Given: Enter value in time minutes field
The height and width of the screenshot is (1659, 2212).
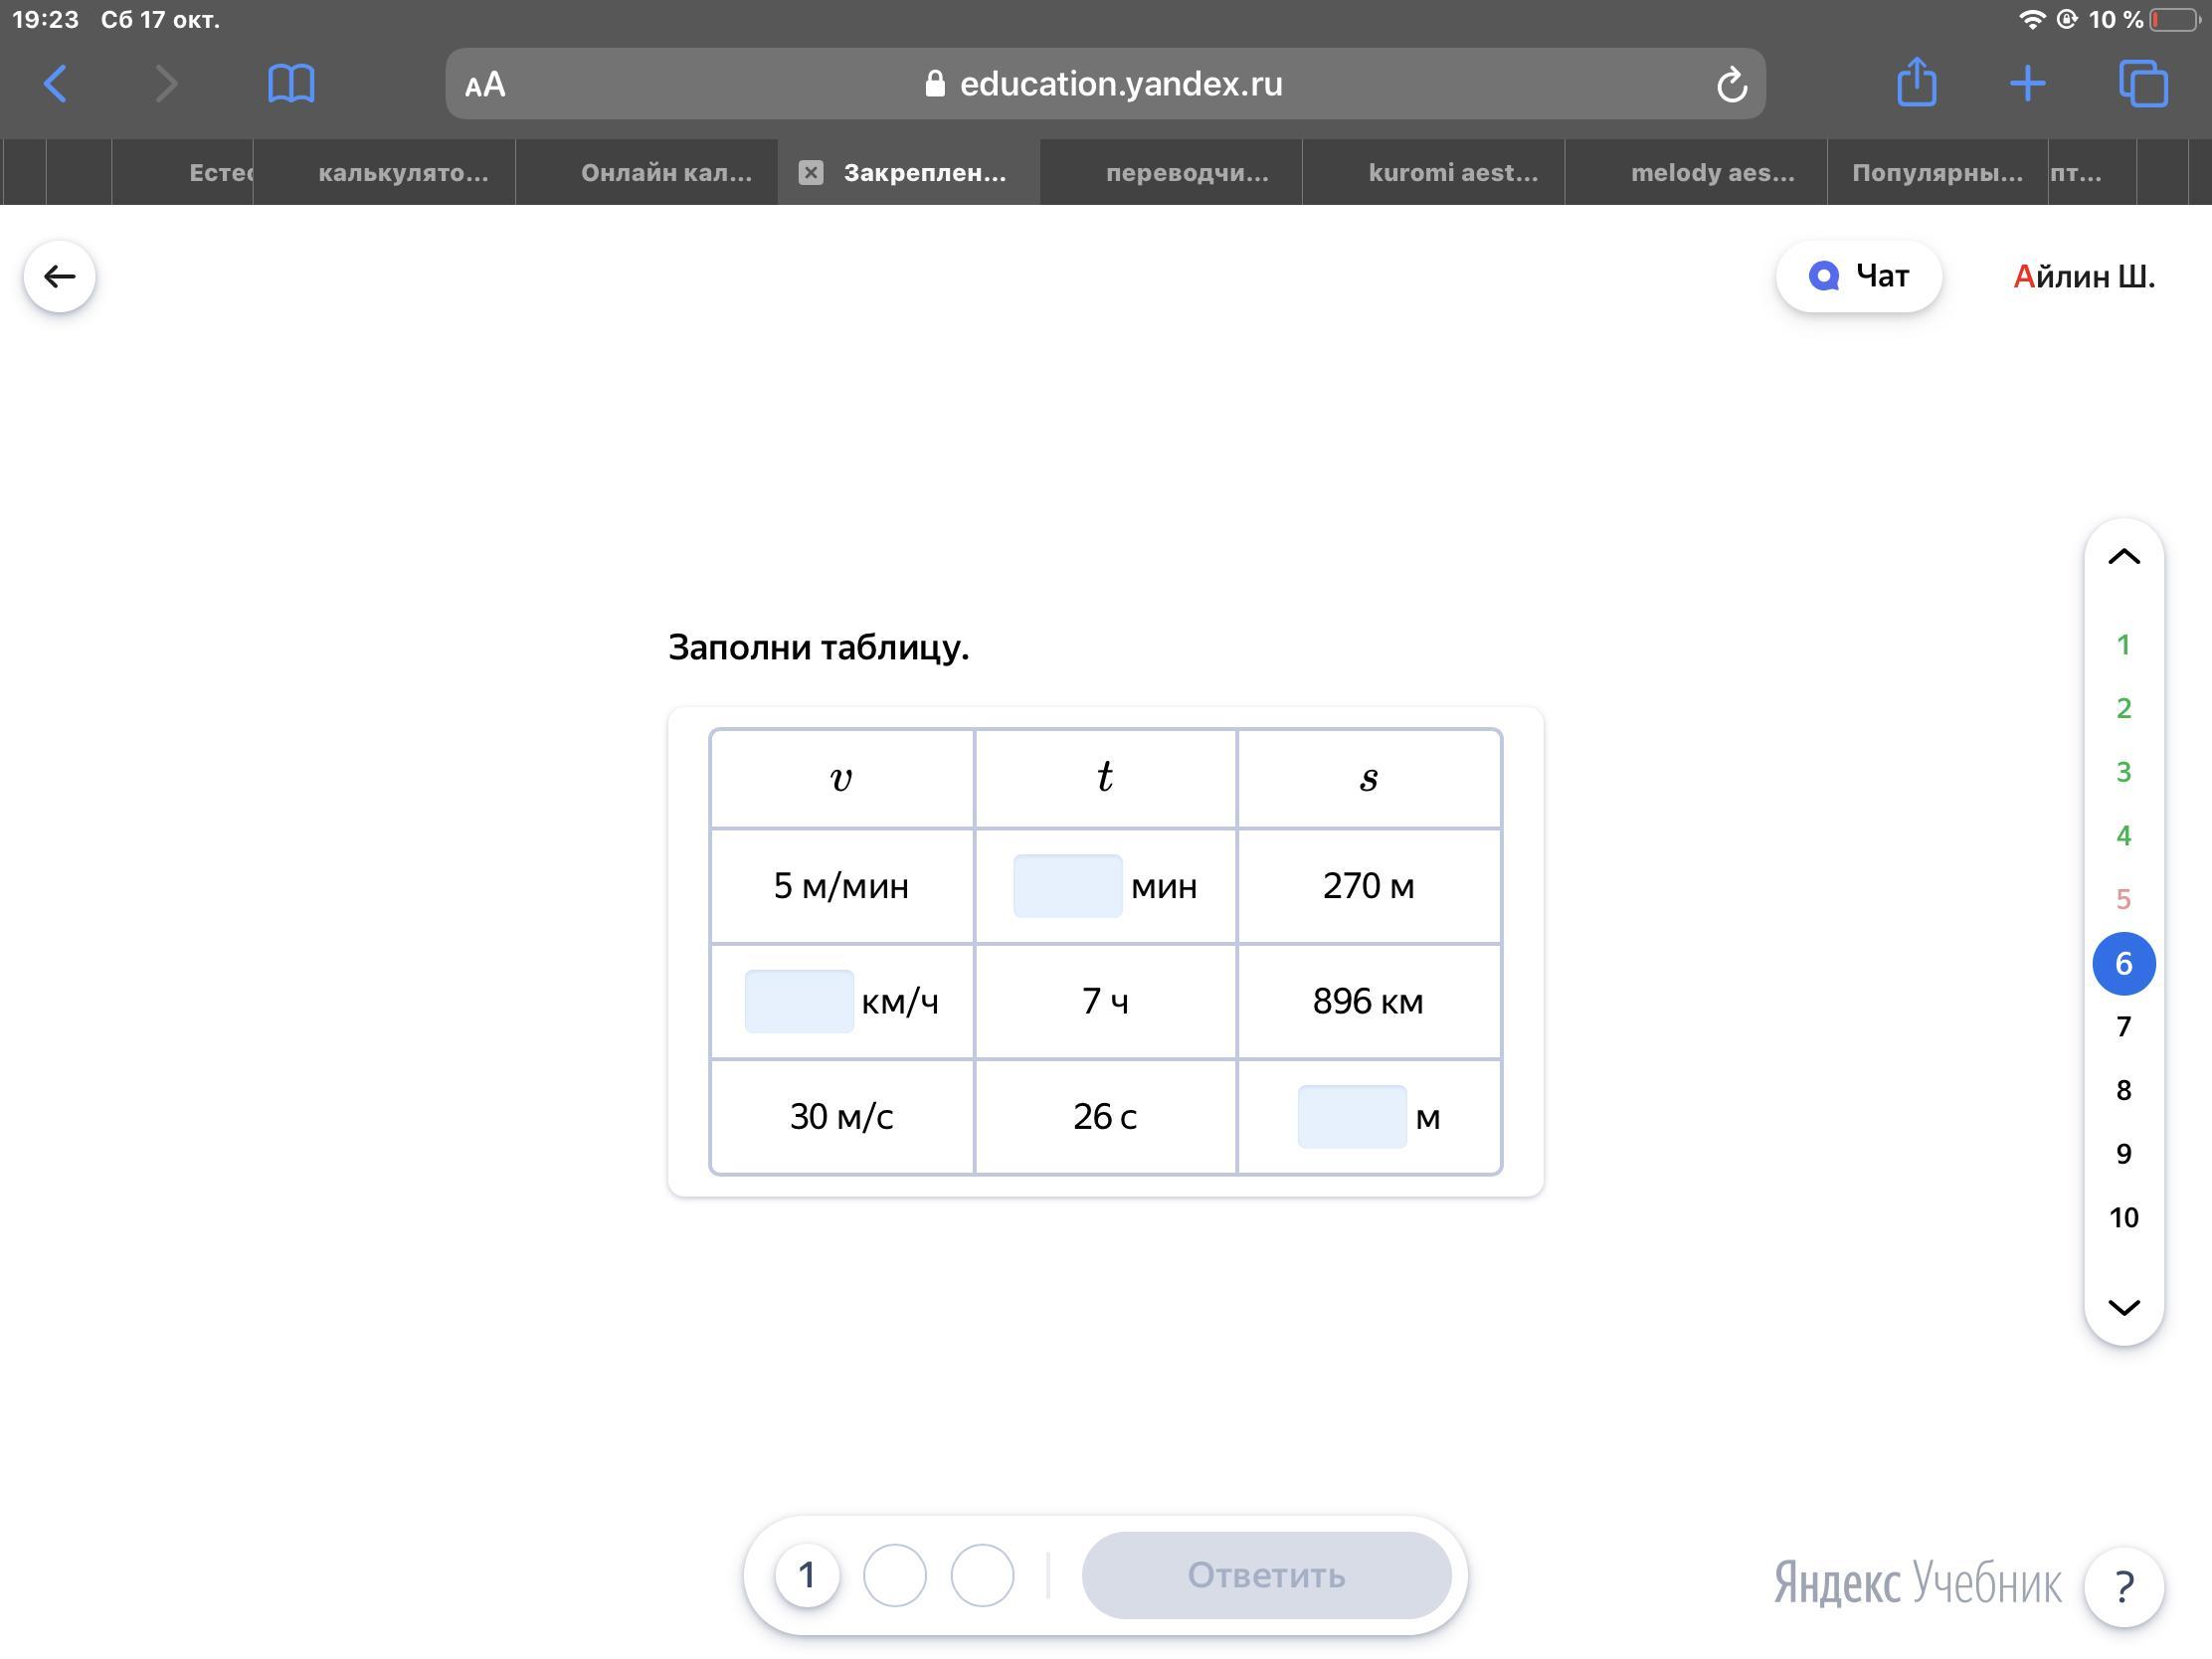Looking at the screenshot, I should [1066, 883].
